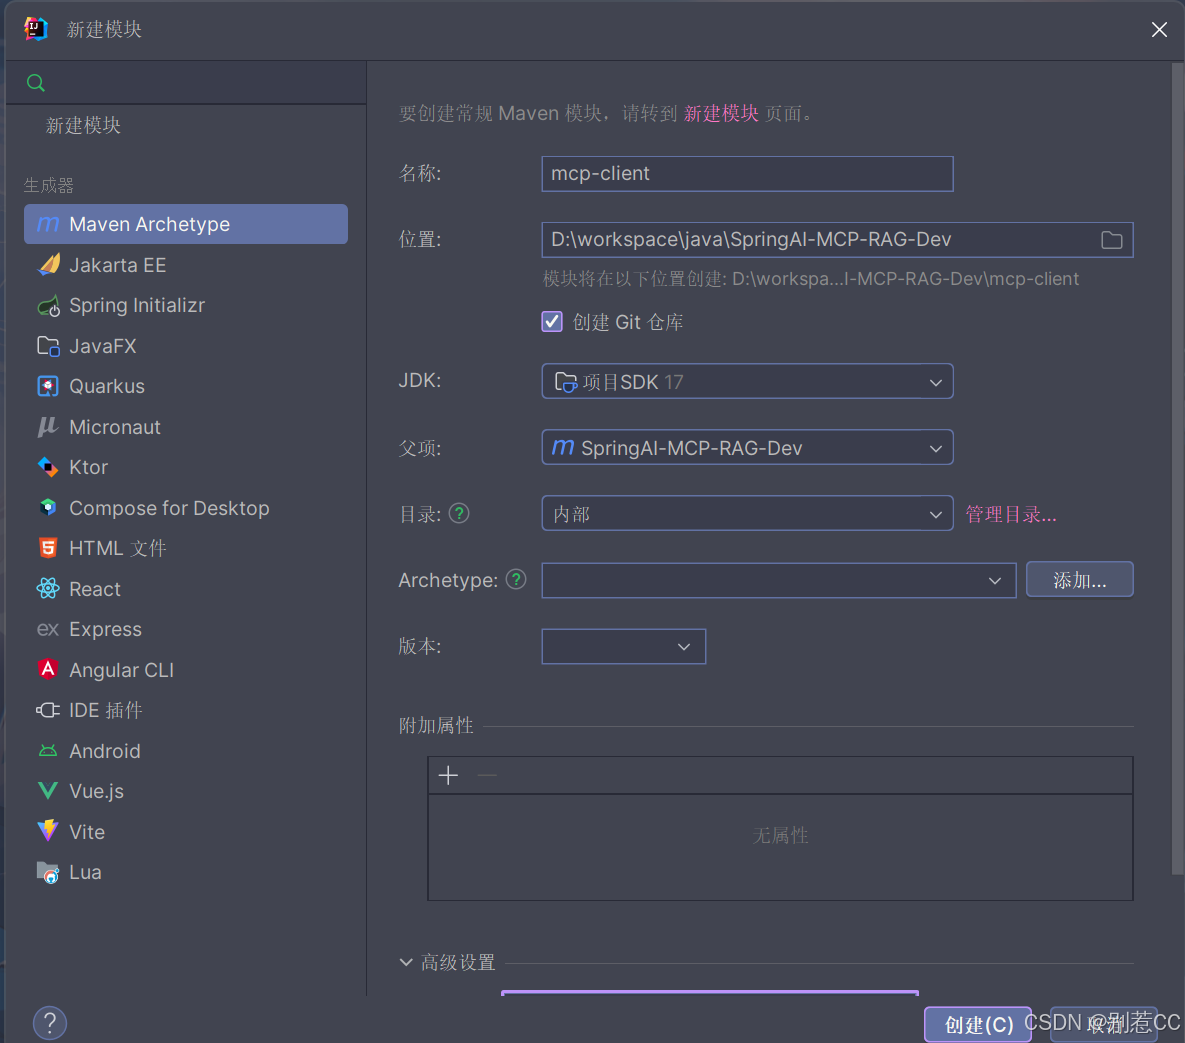Image resolution: width=1185 pixels, height=1043 pixels.
Task: Choose the Lua generator icon
Action: (48, 872)
